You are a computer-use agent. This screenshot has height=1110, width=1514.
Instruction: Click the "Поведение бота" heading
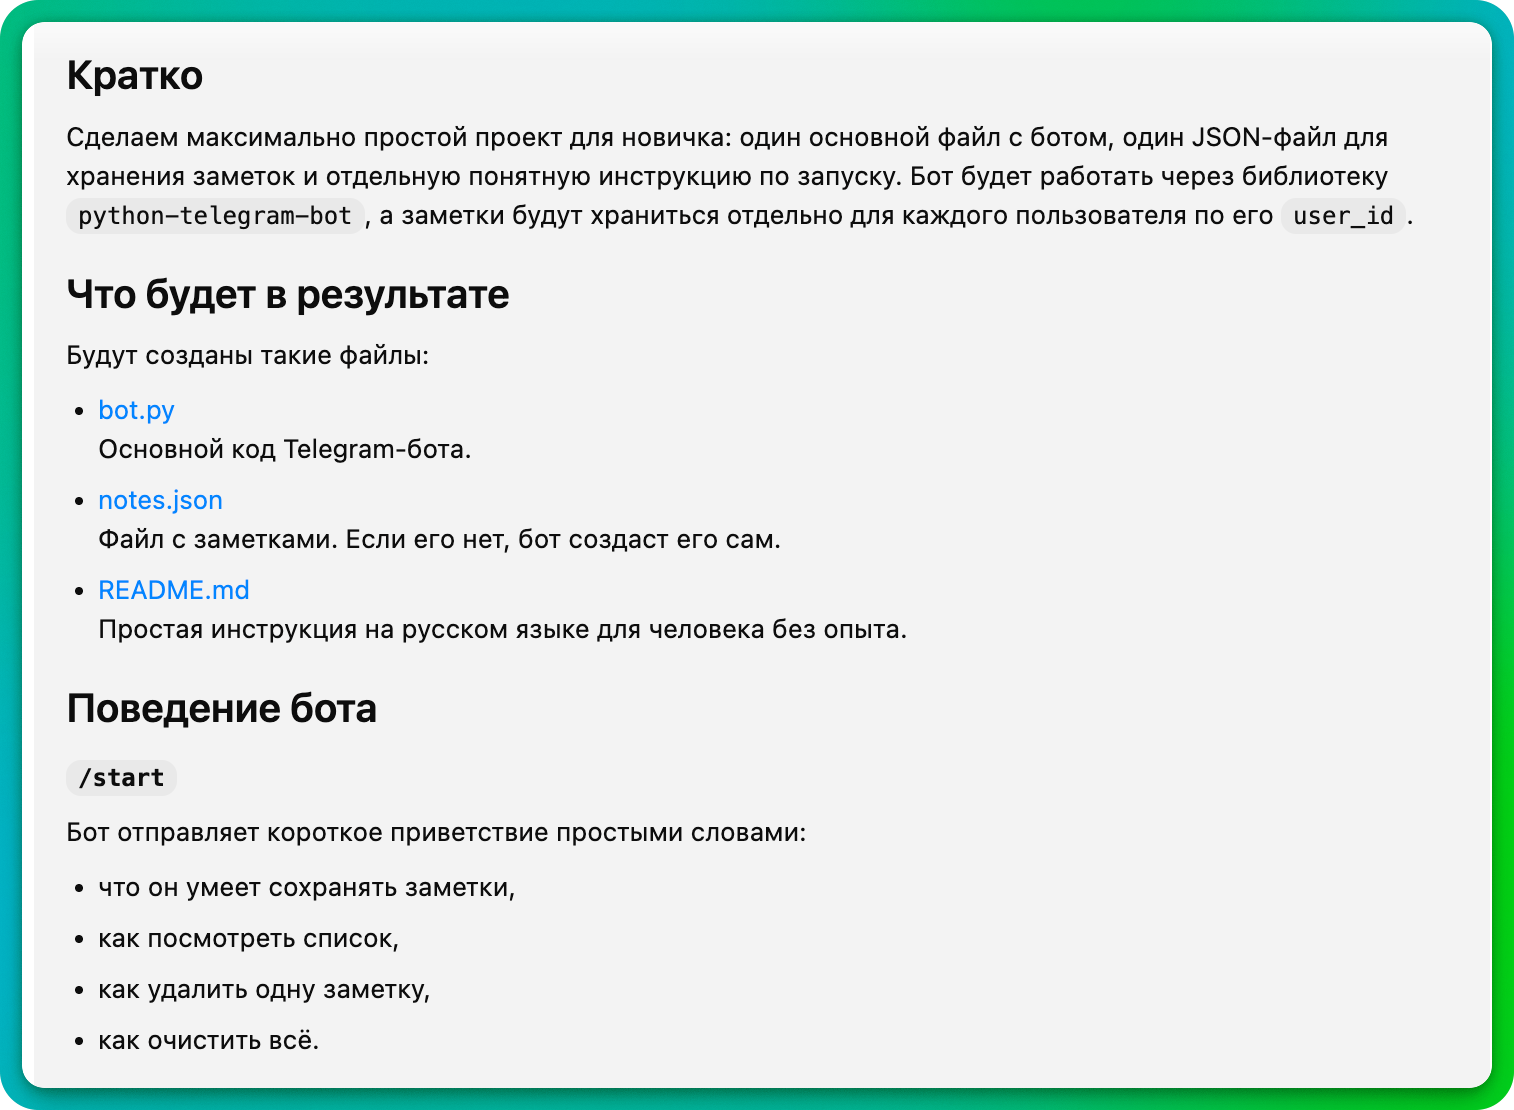(x=222, y=708)
